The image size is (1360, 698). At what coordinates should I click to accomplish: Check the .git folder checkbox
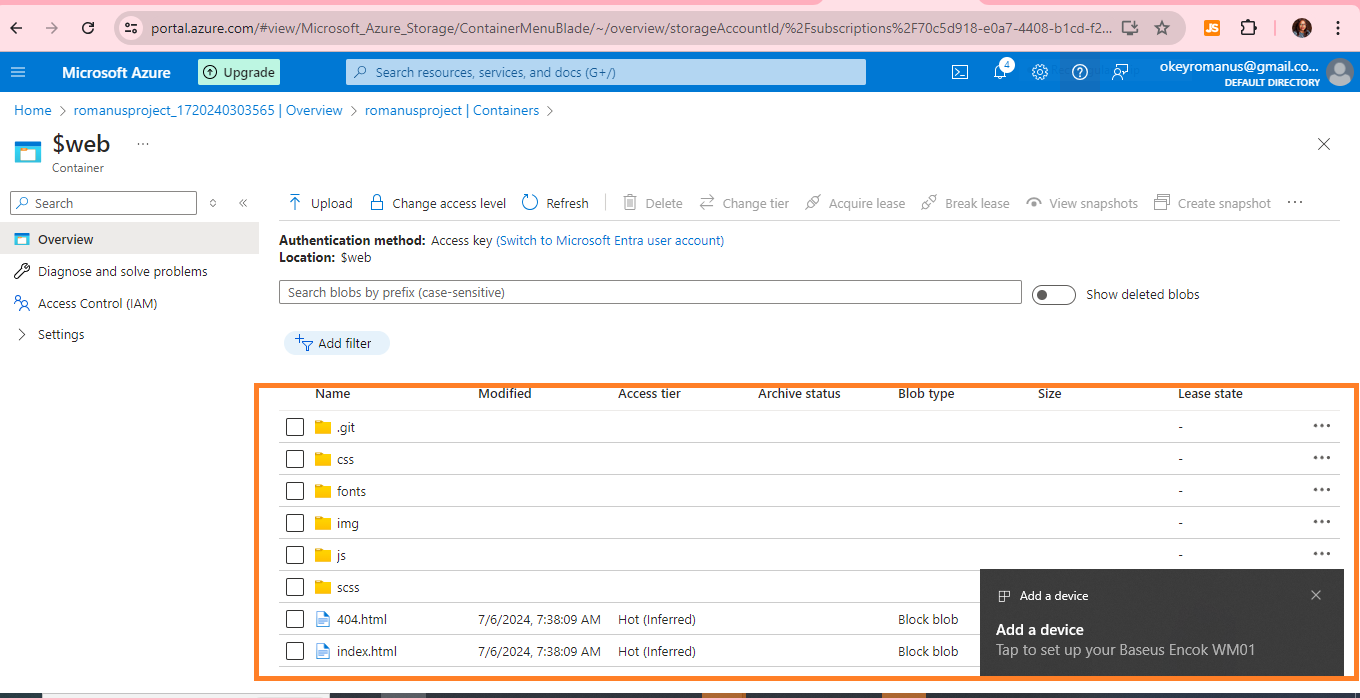pyautogui.click(x=295, y=427)
